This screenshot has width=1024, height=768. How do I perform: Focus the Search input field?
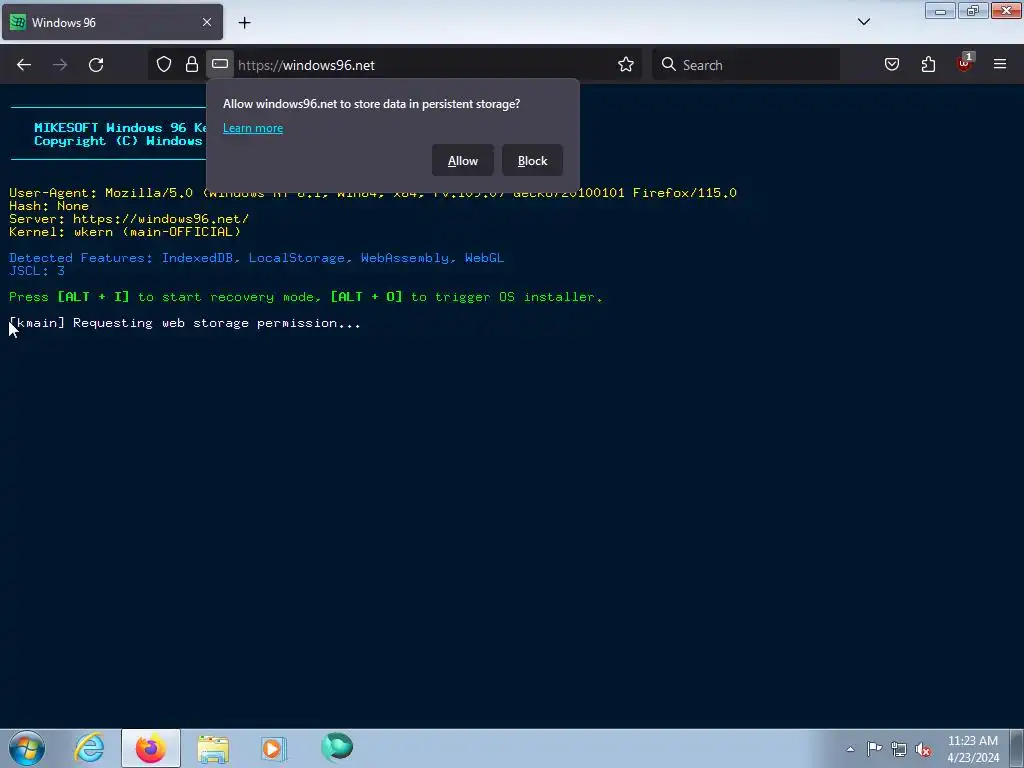[x=746, y=65]
